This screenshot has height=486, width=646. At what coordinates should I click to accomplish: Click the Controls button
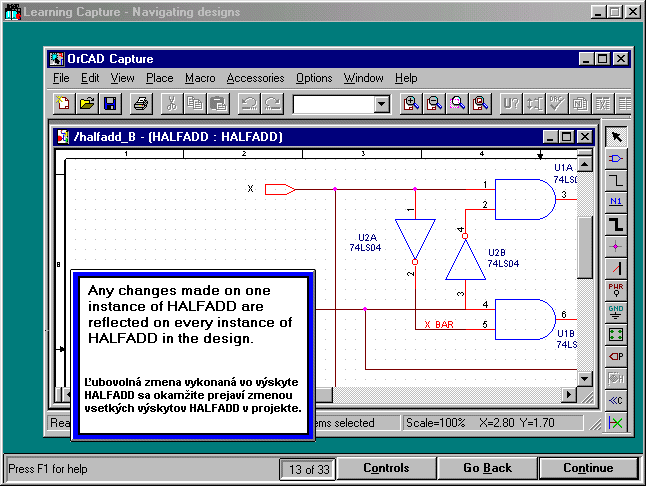[386, 468]
